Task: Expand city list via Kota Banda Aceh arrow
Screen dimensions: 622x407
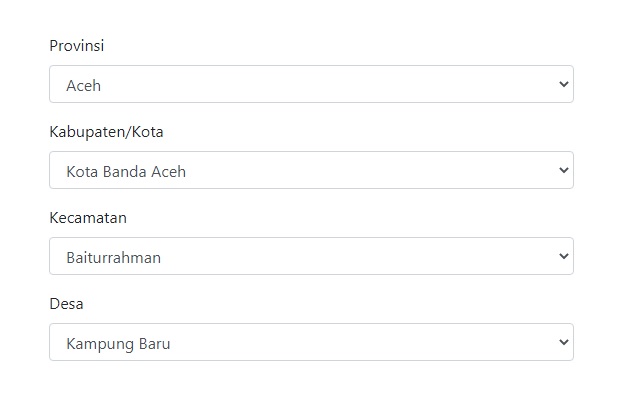Action: [564, 170]
